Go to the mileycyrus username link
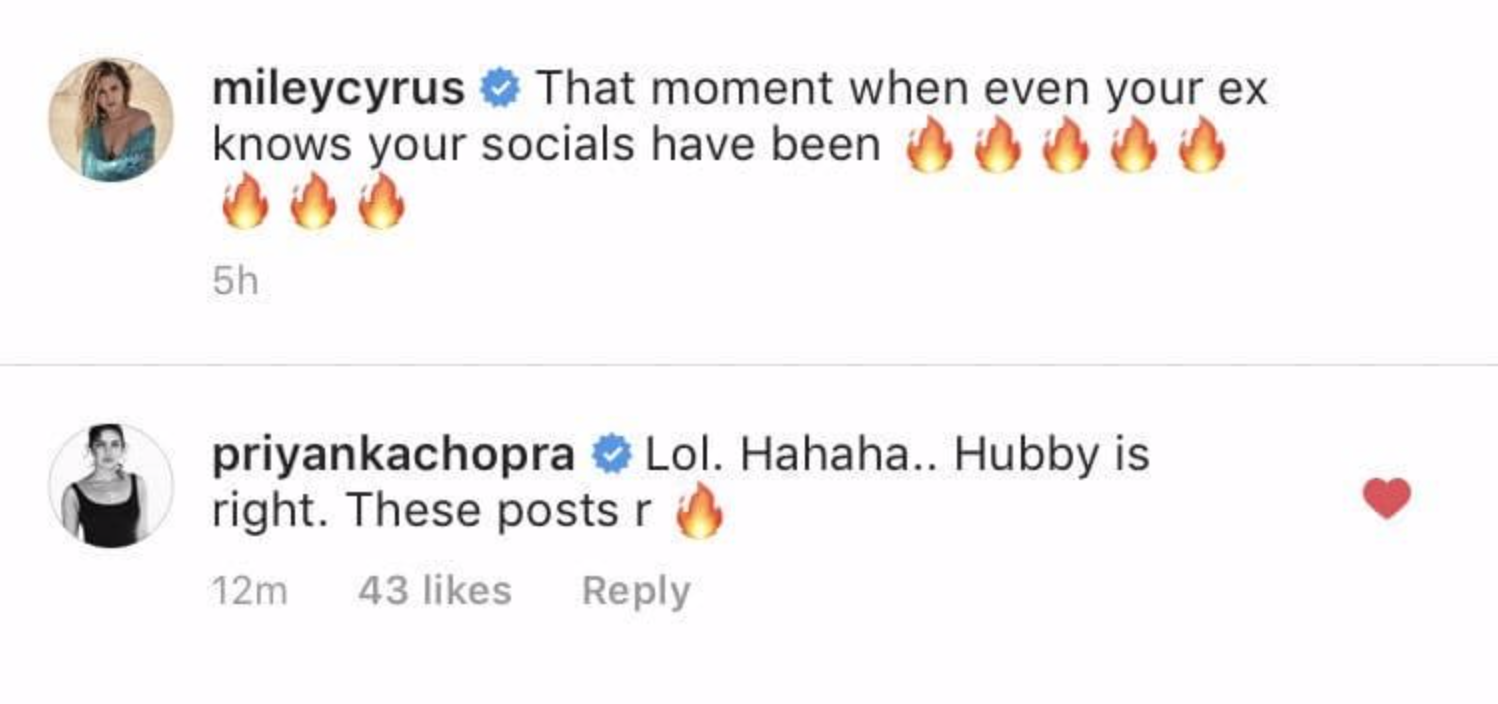The image size is (1498, 704). click(338, 90)
